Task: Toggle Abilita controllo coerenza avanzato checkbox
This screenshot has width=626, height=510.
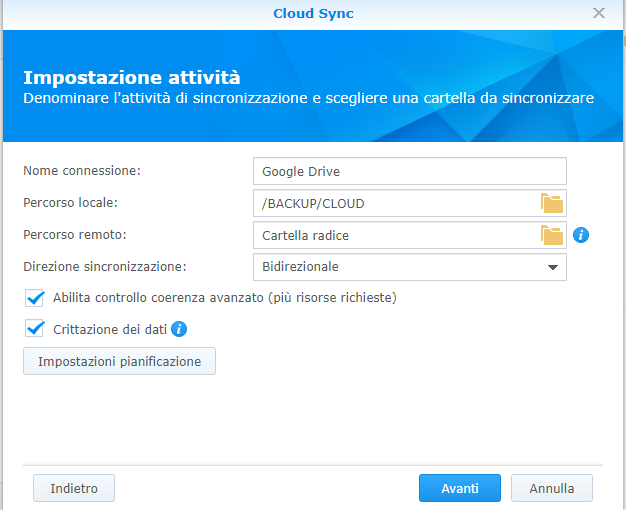Action: coord(34,298)
